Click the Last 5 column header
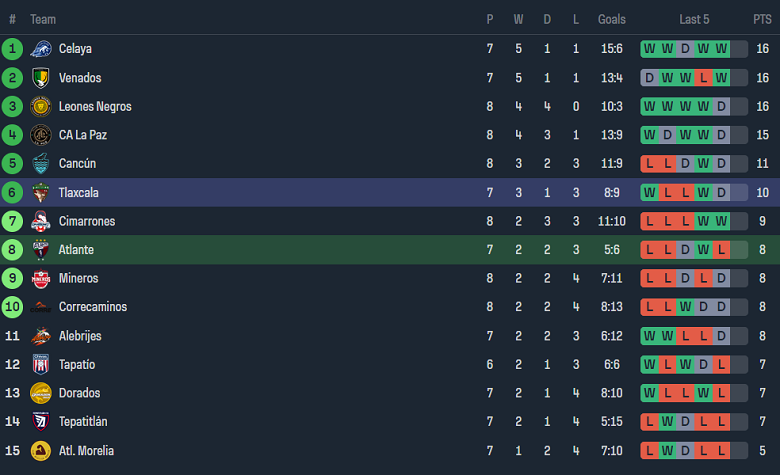780x475 pixels. coord(694,19)
